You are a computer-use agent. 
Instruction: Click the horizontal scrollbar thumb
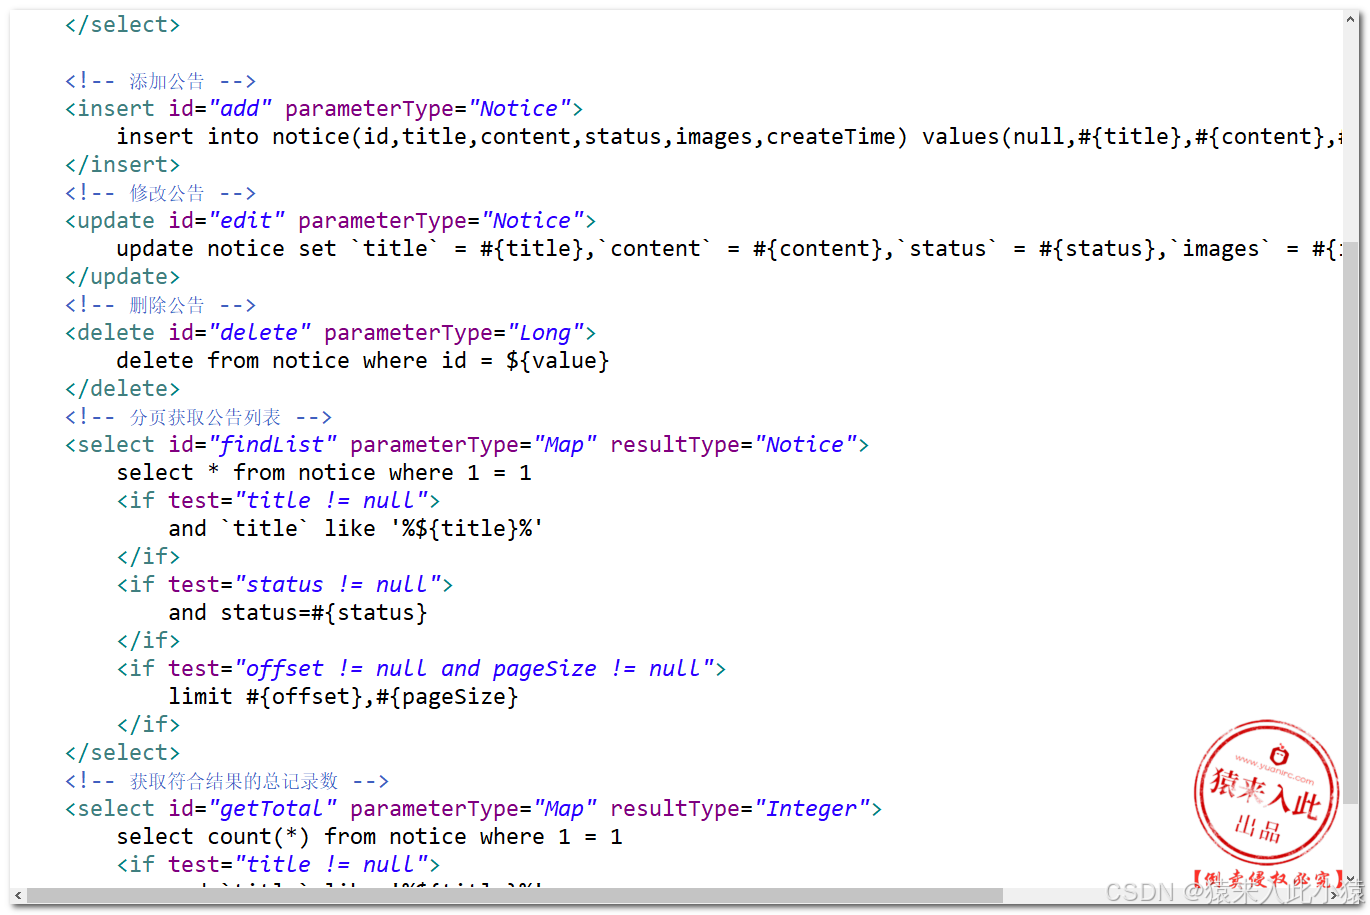[515, 895]
